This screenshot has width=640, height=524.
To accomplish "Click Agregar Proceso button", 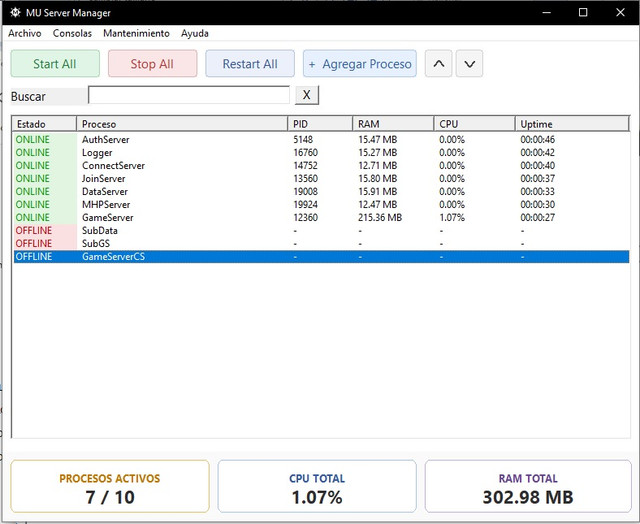I will click(360, 64).
